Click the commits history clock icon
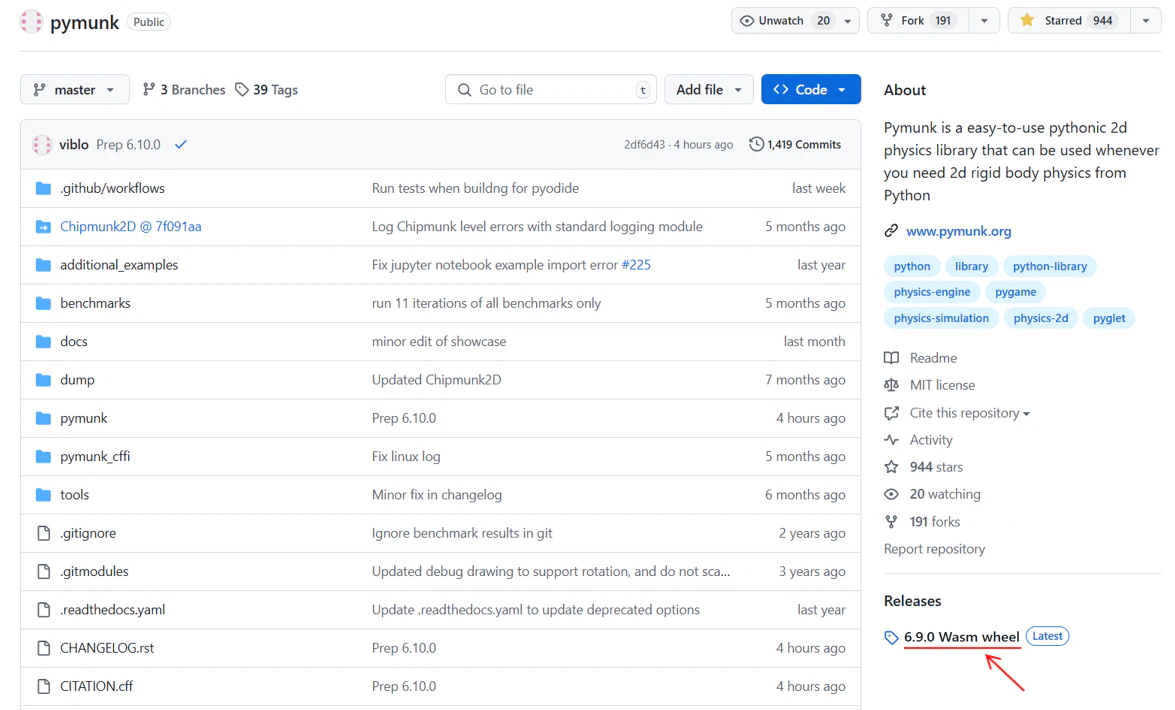The width and height of the screenshot is (1175, 710). [756, 144]
